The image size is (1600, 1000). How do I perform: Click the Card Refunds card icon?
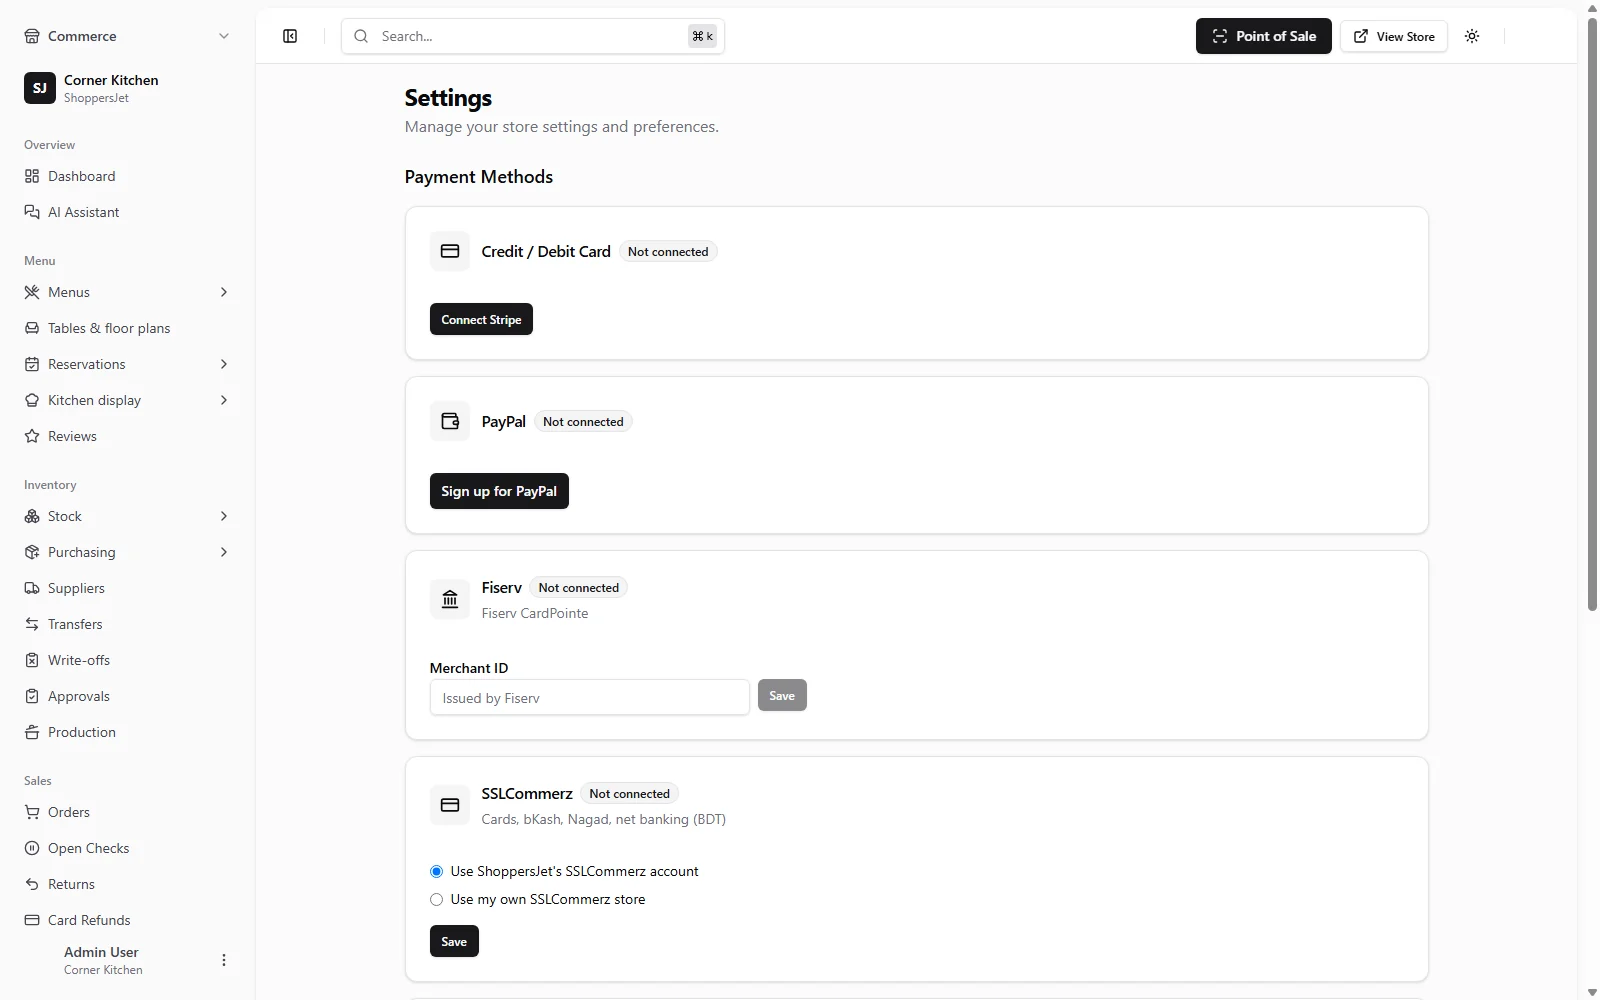(32, 920)
